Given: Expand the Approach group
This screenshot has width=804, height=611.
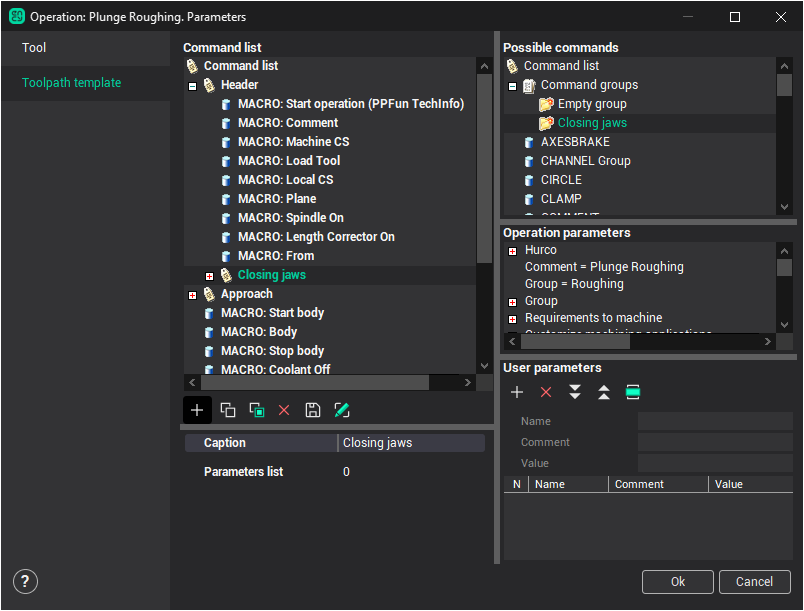Looking at the screenshot, I should coord(192,294).
